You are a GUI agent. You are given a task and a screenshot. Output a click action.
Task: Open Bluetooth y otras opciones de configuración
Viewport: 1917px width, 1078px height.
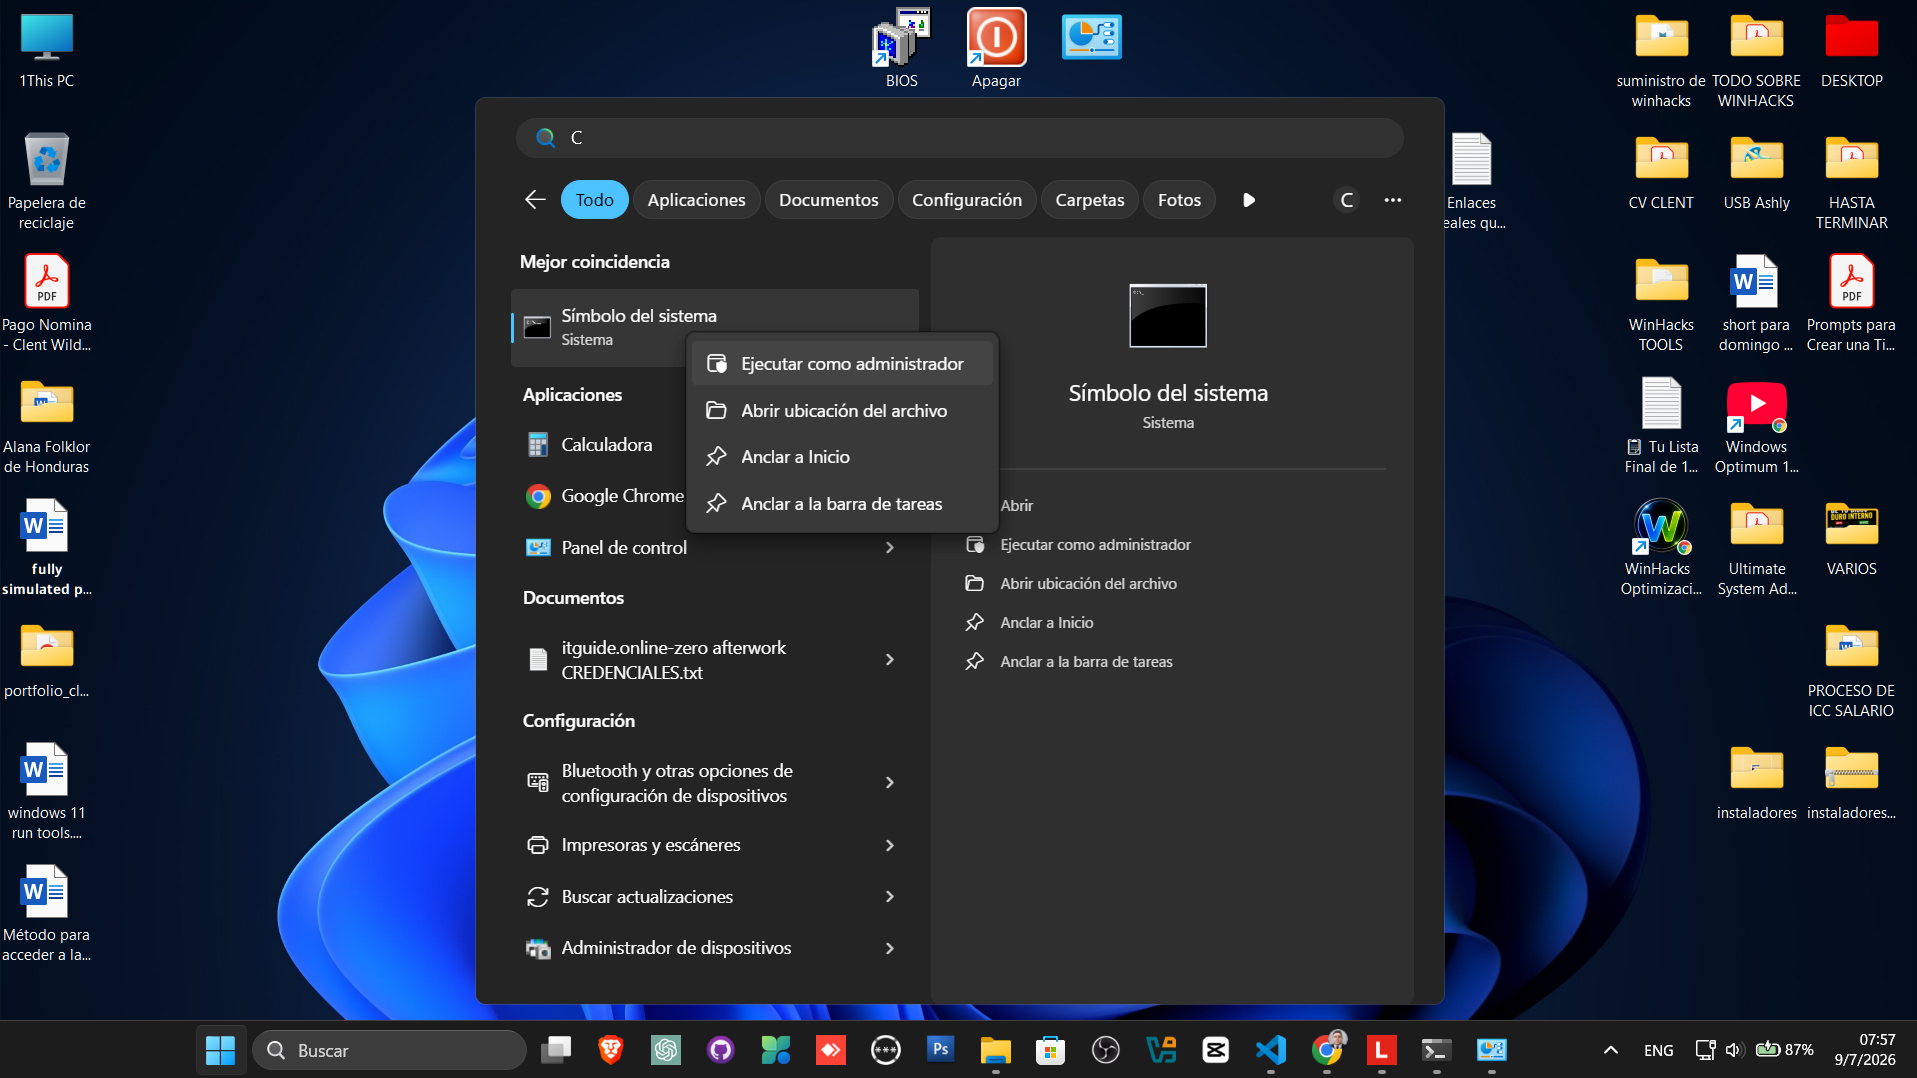coord(676,783)
